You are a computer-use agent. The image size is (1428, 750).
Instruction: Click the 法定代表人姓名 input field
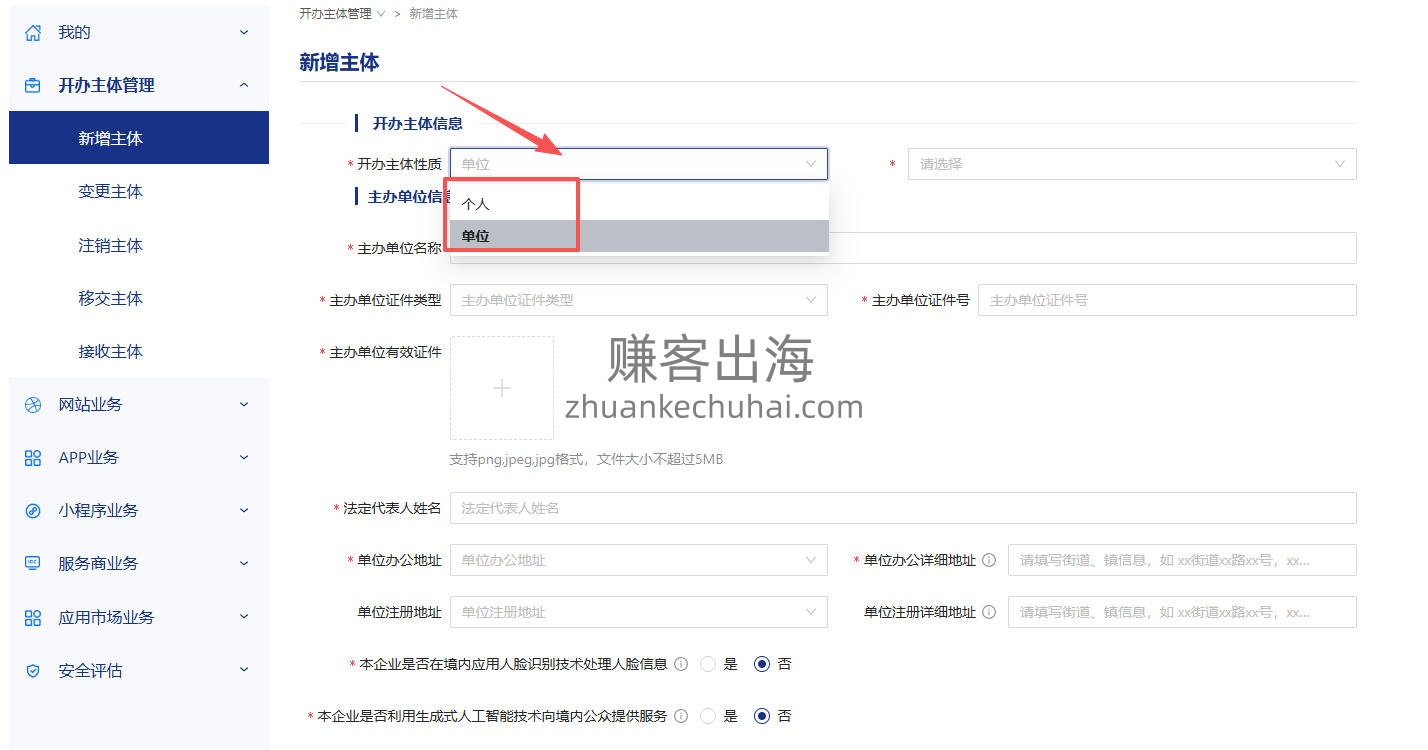tap(902, 508)
